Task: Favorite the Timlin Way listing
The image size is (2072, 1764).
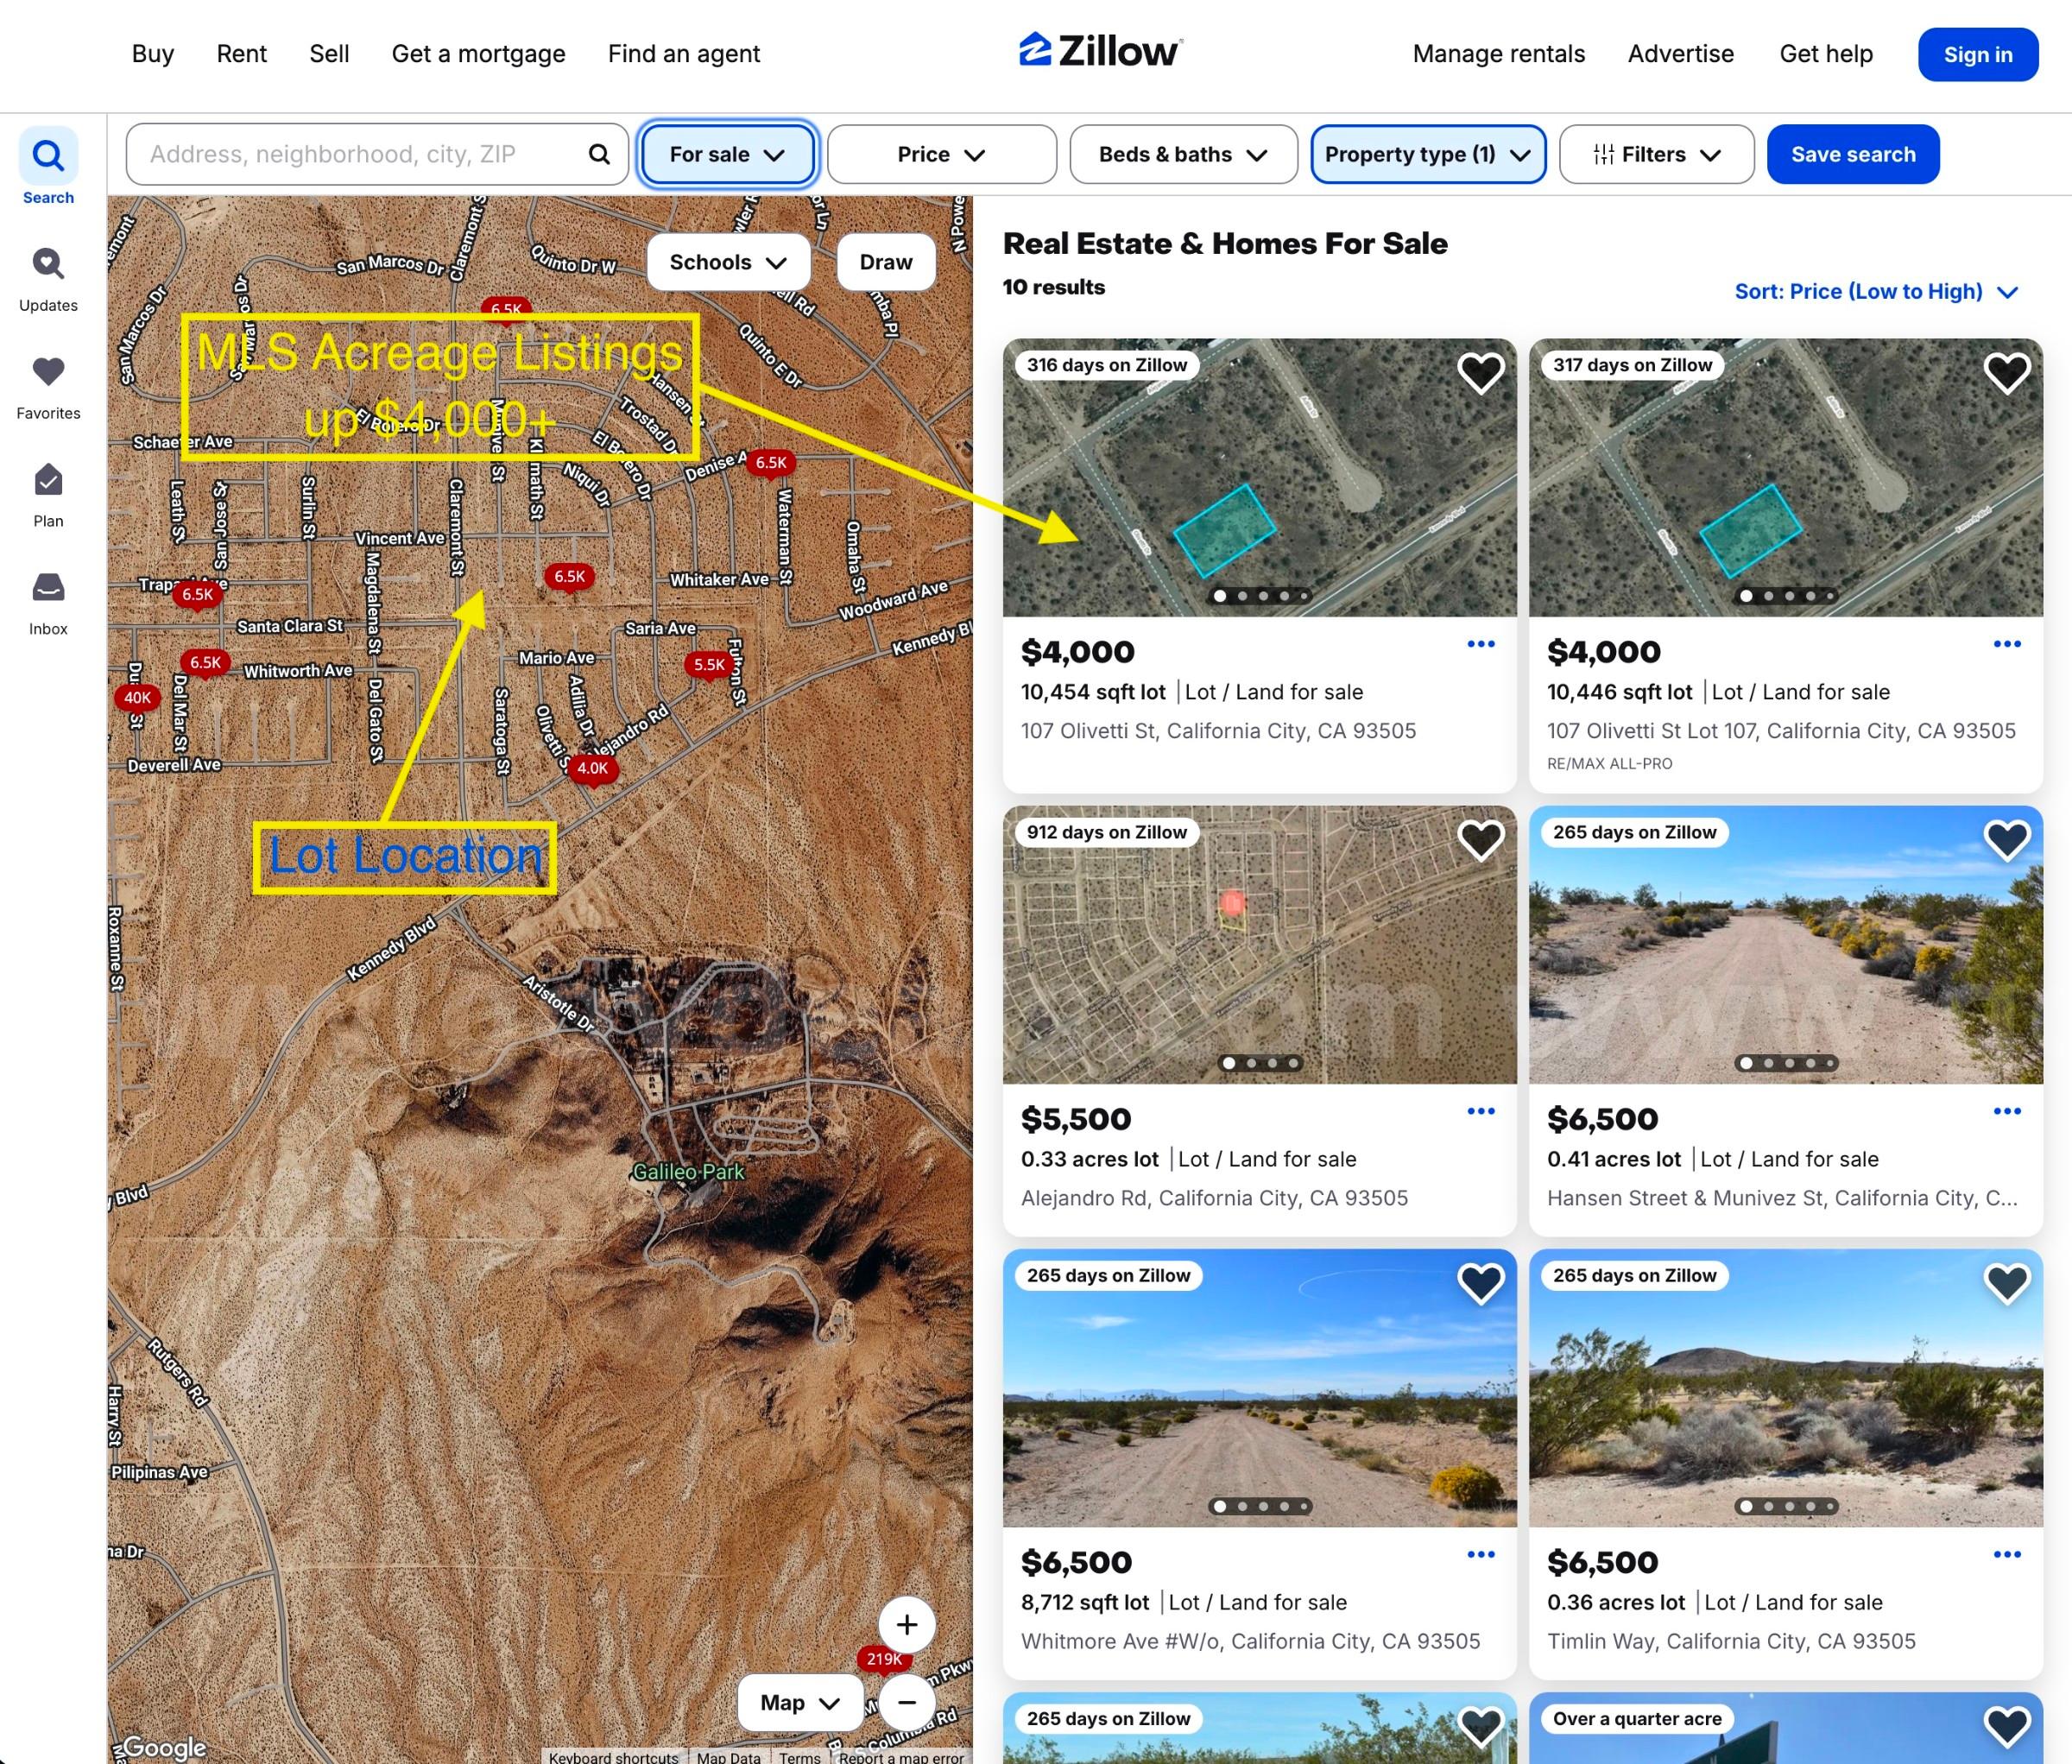Action: click(x=2007, y=1283)
